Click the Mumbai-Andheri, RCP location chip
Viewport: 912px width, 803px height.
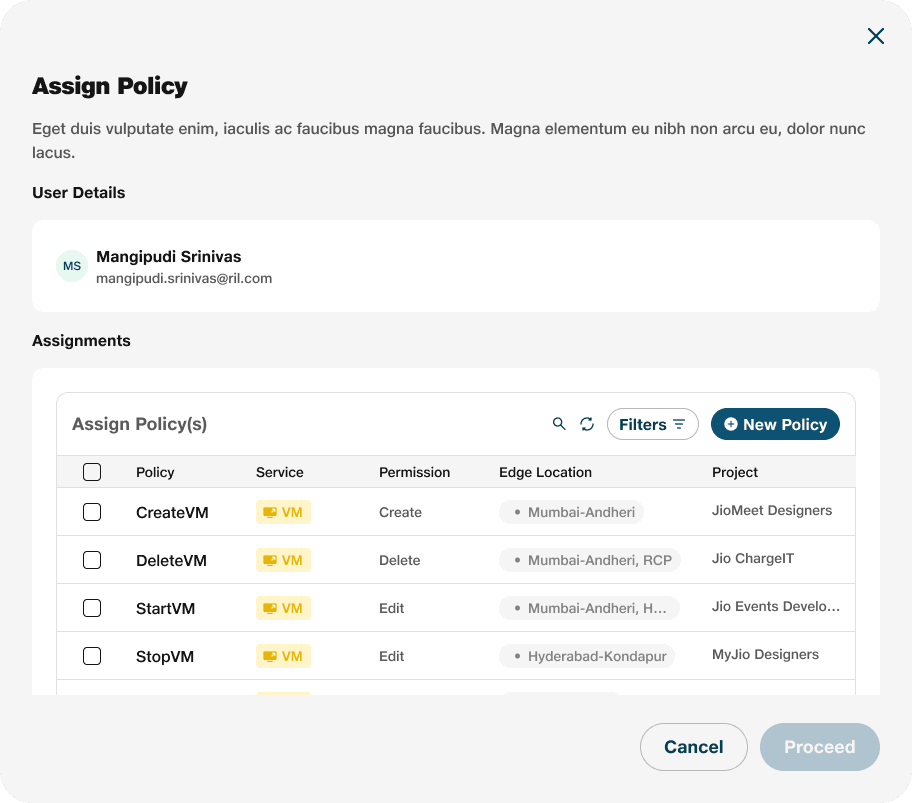(x=590, y=560)
